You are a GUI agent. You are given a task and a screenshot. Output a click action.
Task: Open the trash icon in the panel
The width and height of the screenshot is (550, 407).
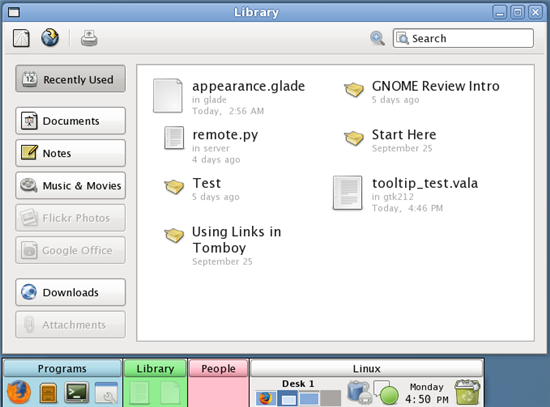point(467,392)
